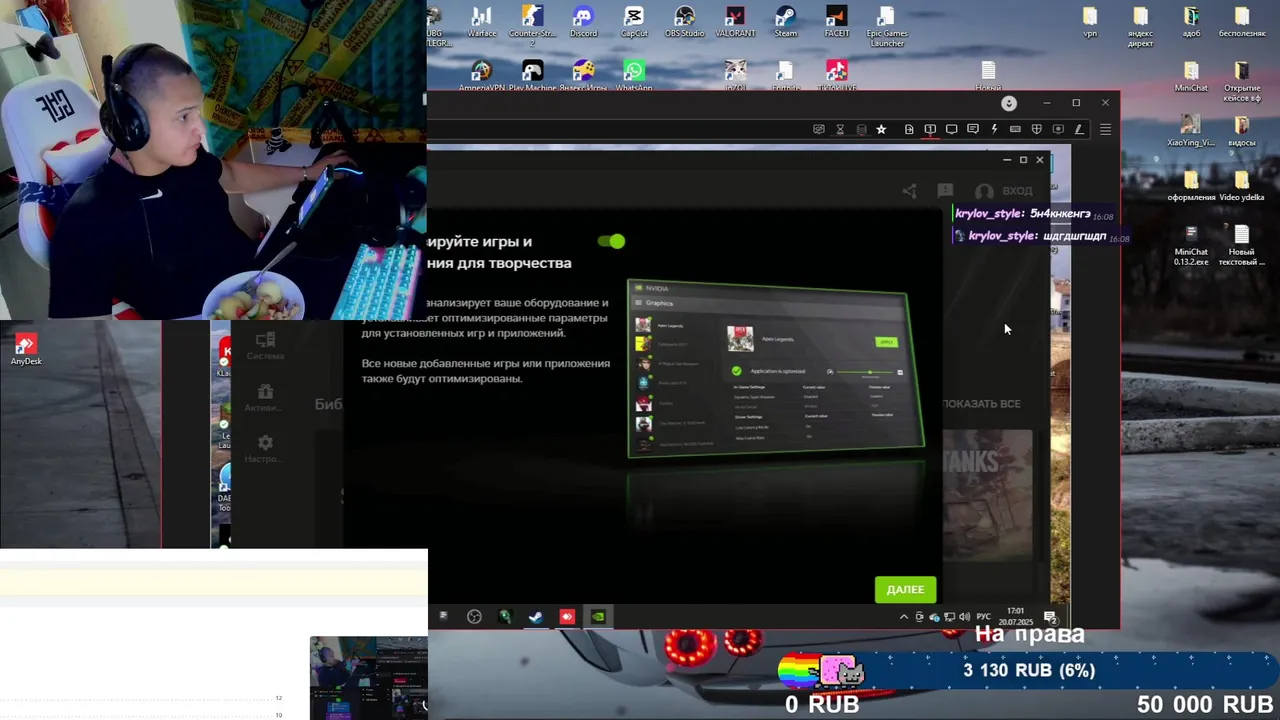Open the AmneziaVPN desktop icon
1280x720 pixels.
pos(482,76)
